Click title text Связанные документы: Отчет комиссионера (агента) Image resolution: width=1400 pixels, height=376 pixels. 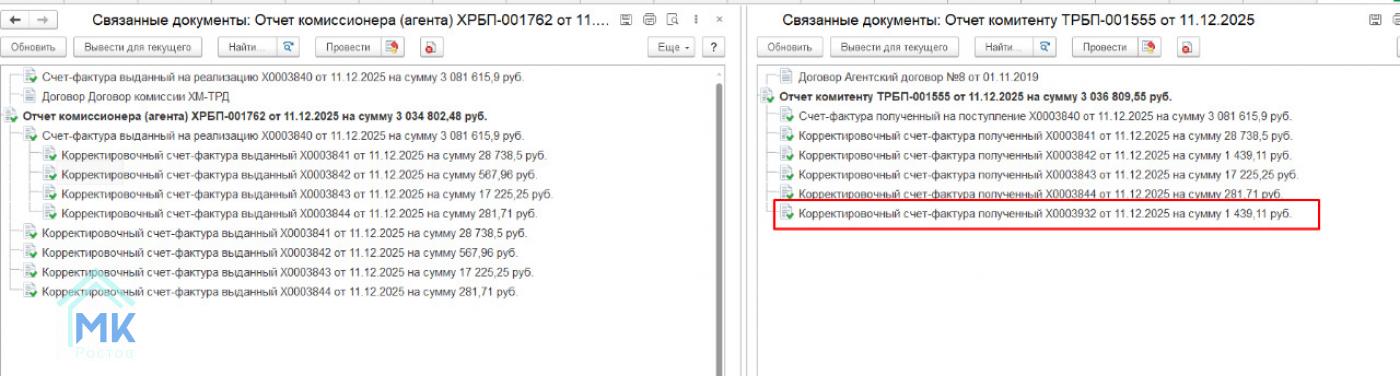point(350,20)
